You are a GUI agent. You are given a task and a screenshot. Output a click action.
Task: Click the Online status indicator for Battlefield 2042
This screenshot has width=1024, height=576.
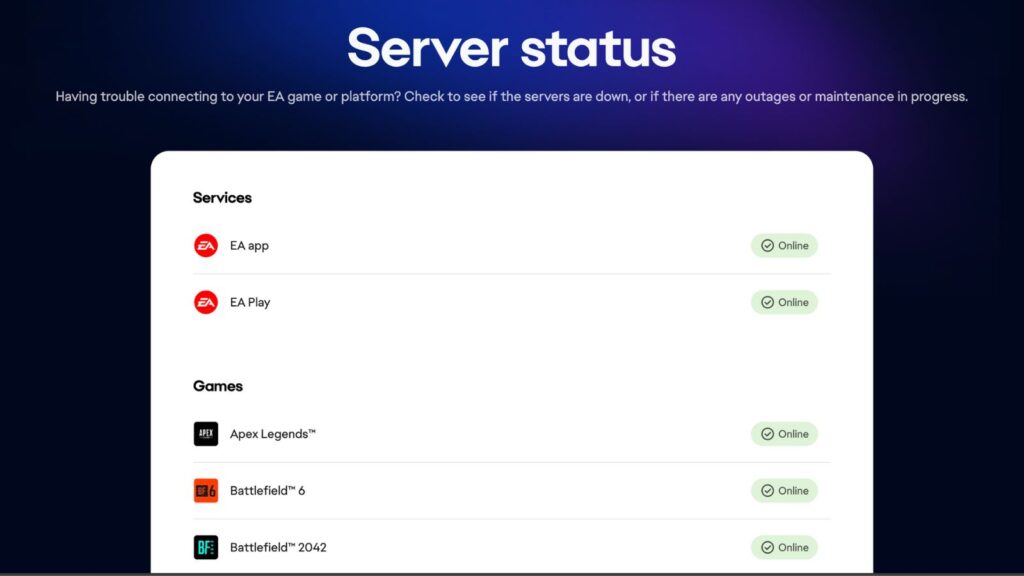pyautogui.click(x=785, y=547)
